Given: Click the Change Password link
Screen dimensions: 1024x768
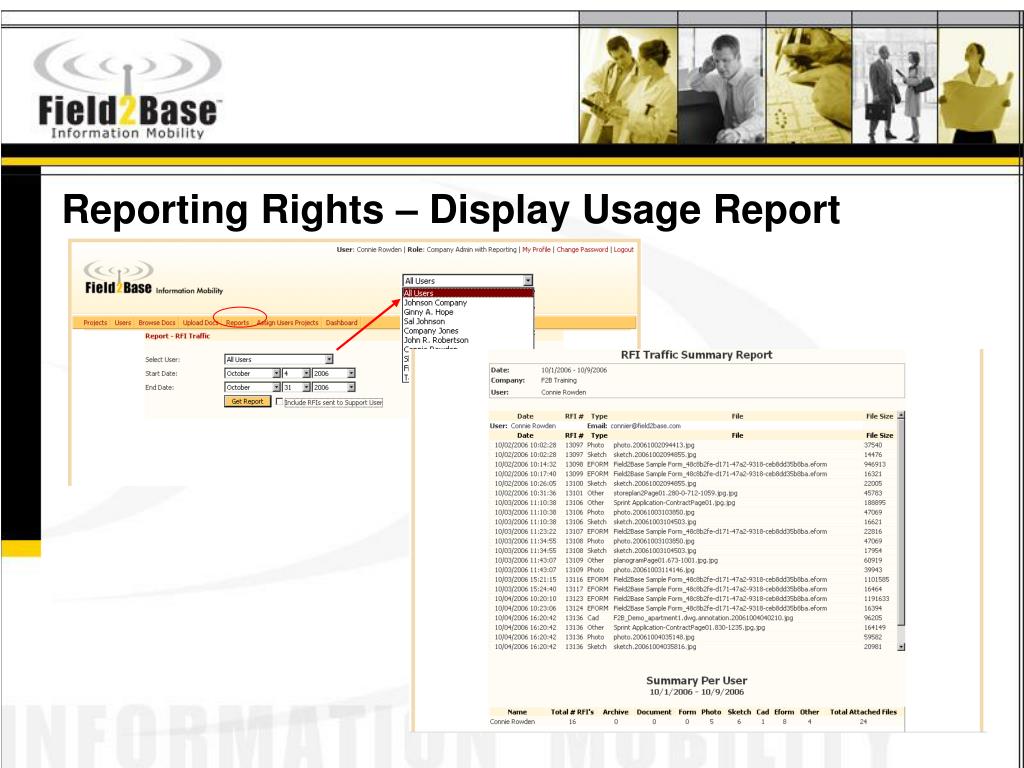Looking at the screenshot, I should point(582,249).
